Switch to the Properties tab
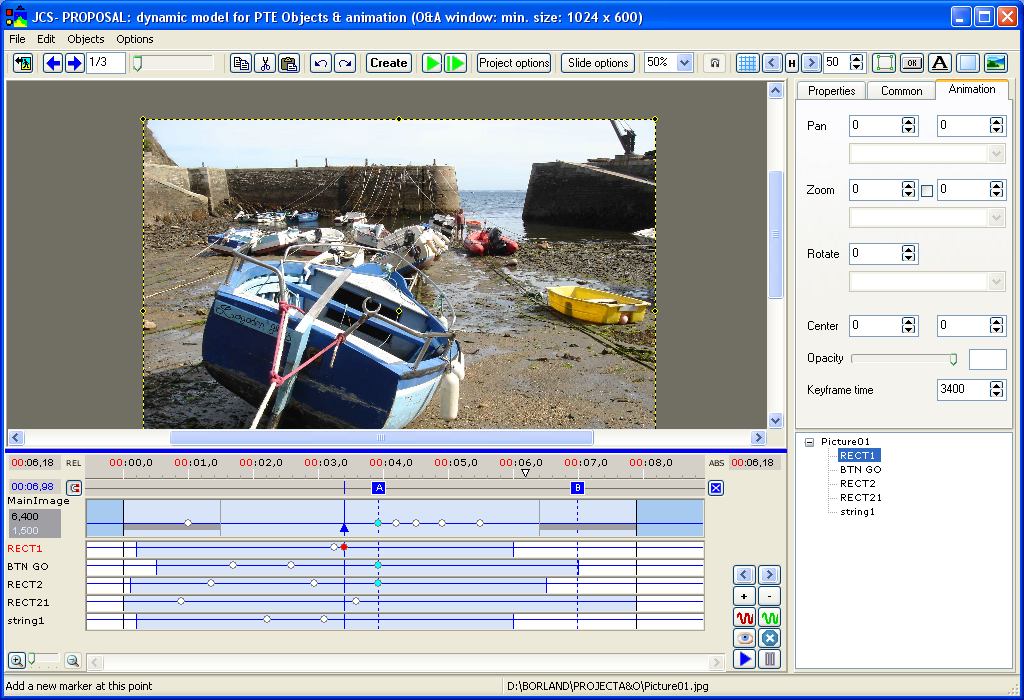This screenshot has width=1024, height=700. point(831,90)
